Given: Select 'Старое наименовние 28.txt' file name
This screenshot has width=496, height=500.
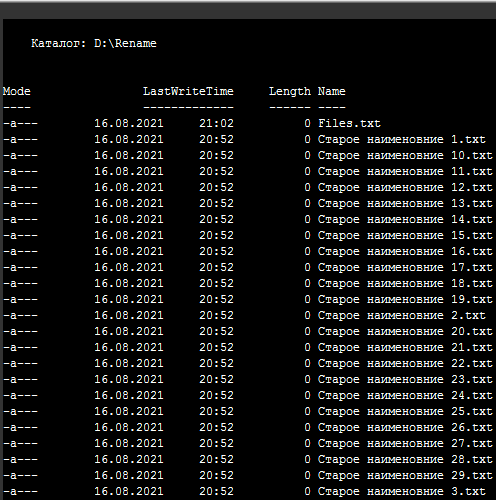Looking at the screenshot, I should [405, 459].
